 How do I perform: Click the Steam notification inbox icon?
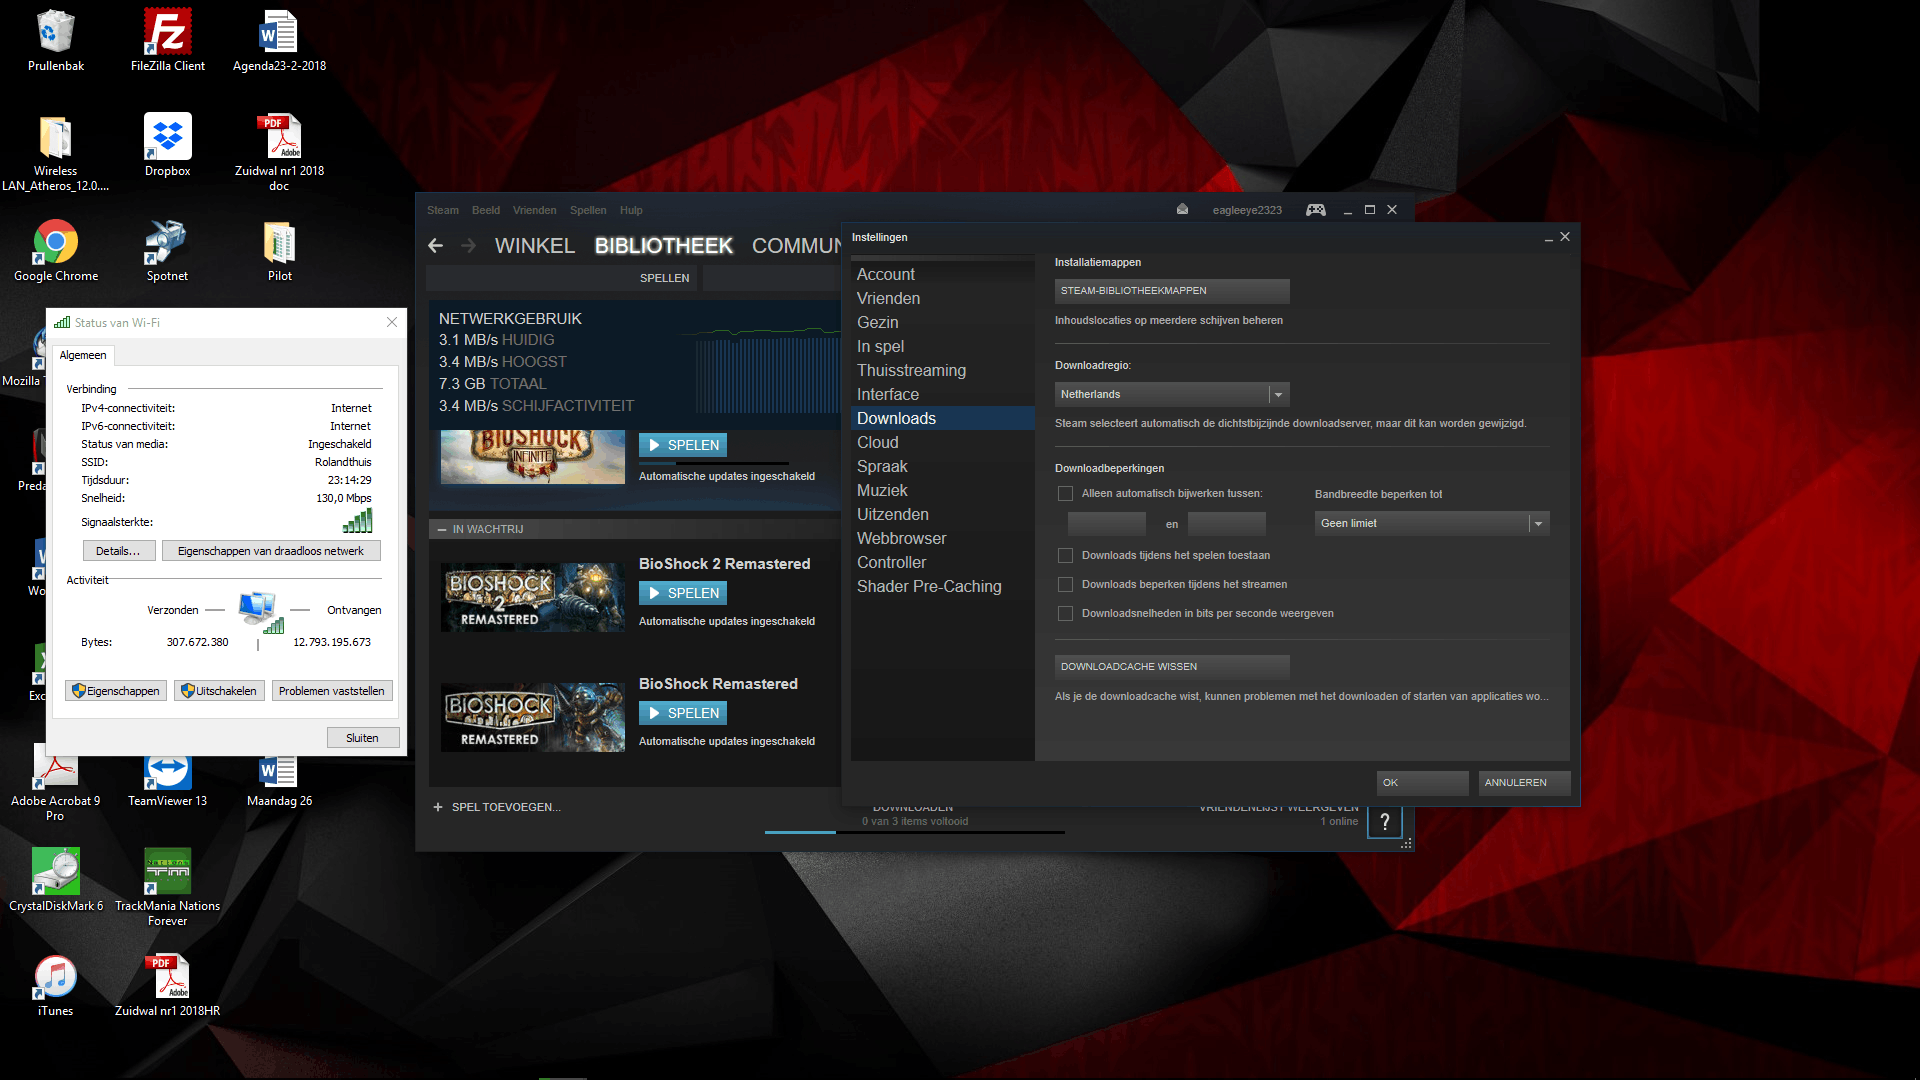coord(1182,210)
